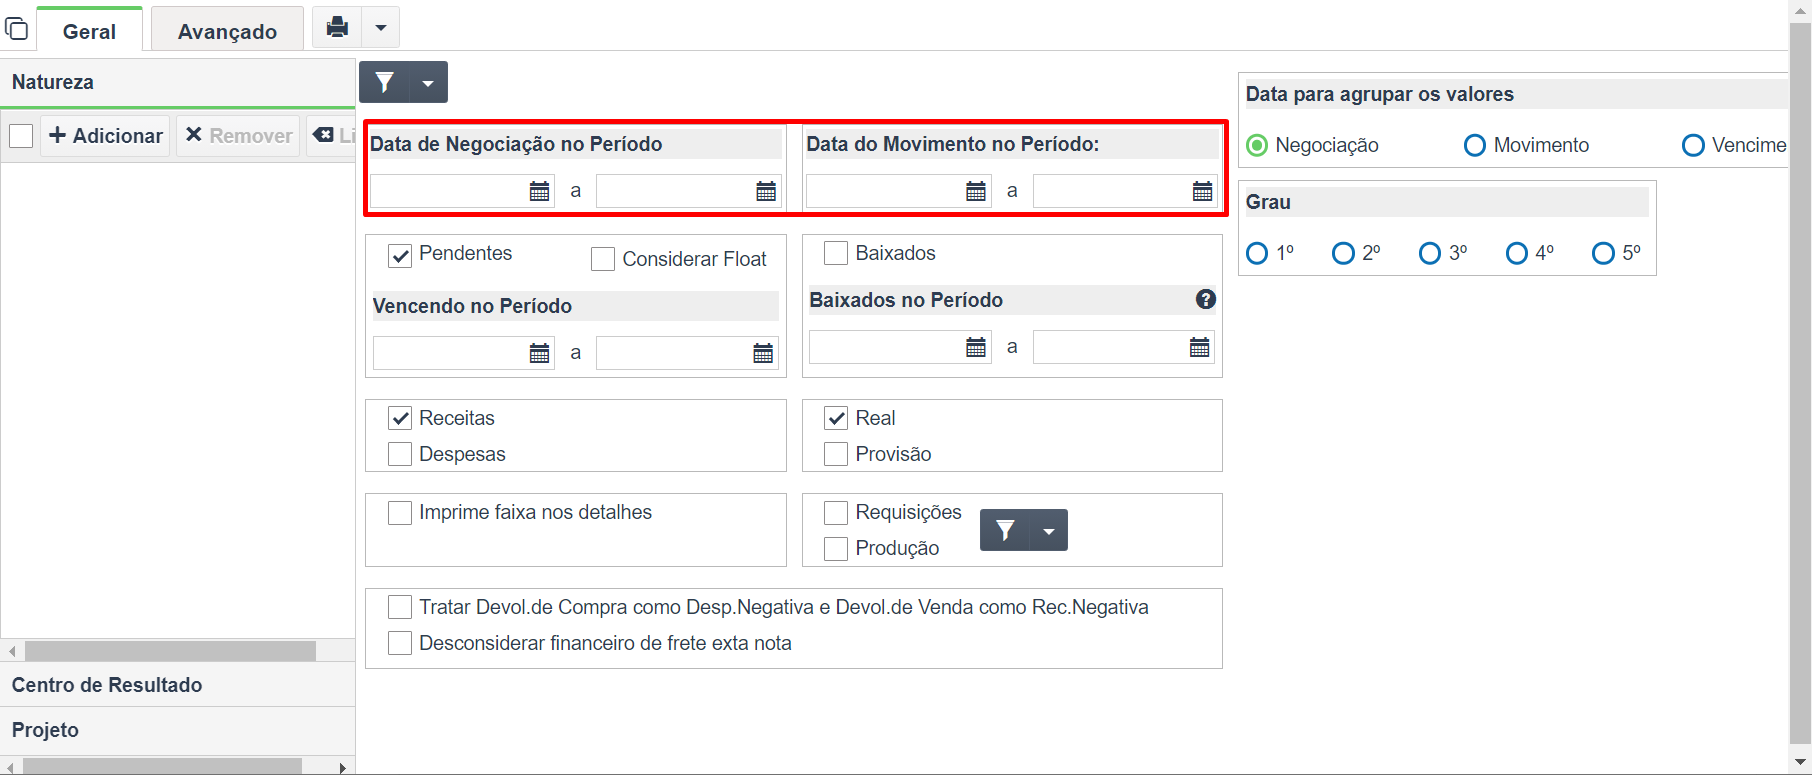Click the funnel icon beside Requisições
The width and height of the screenshot is (1812, 775).
point(1005,530)
